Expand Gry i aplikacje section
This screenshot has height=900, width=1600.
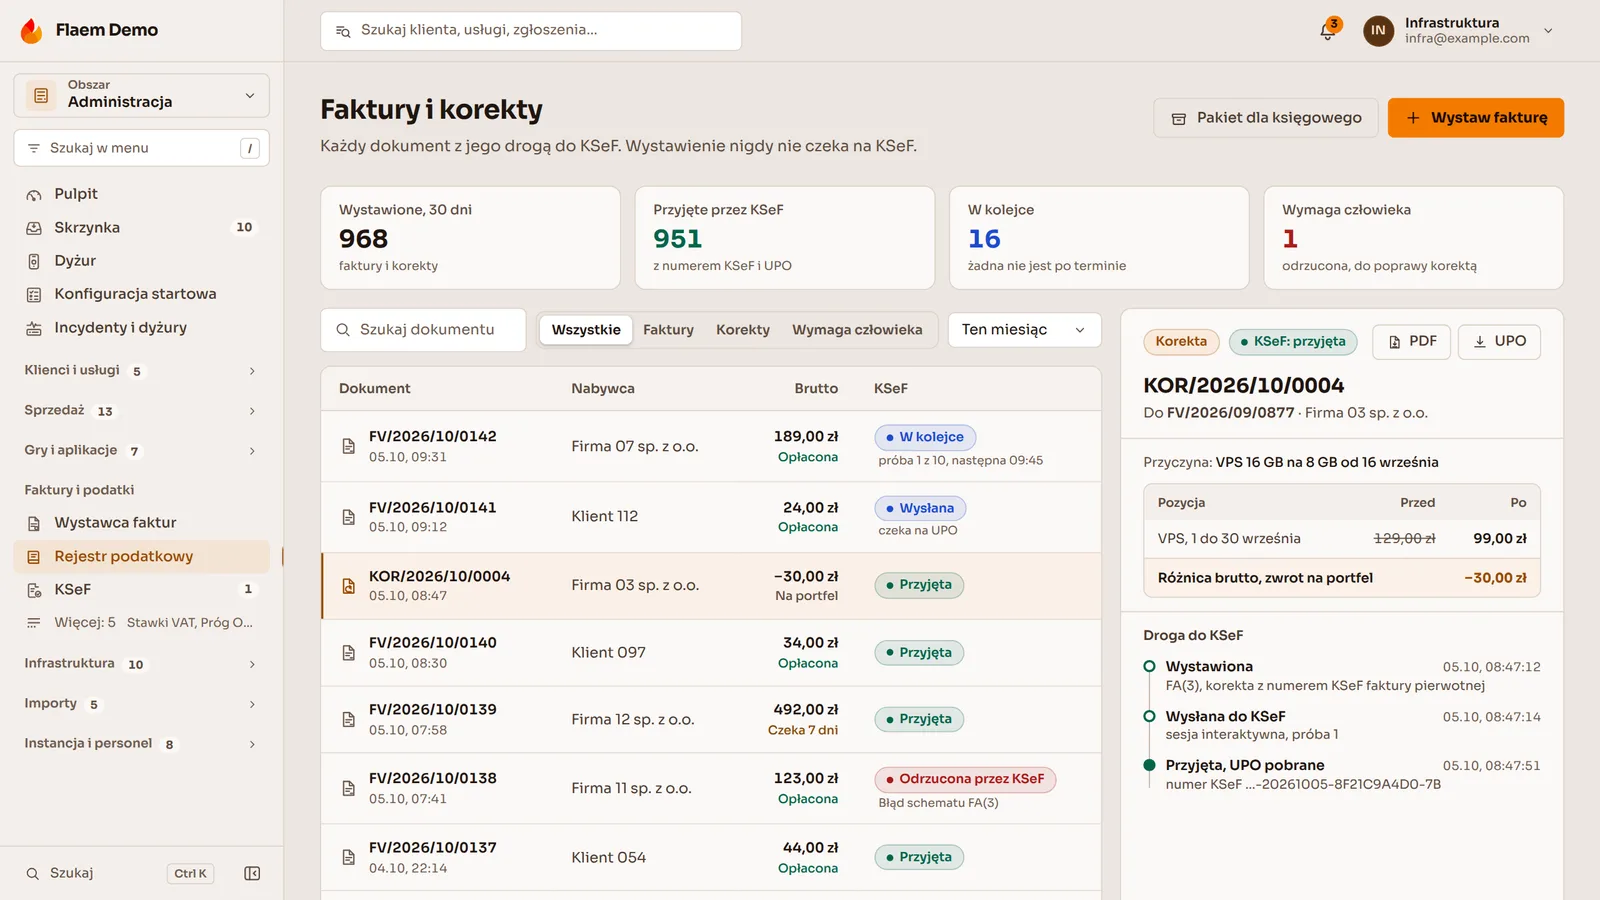pos(142,451)
